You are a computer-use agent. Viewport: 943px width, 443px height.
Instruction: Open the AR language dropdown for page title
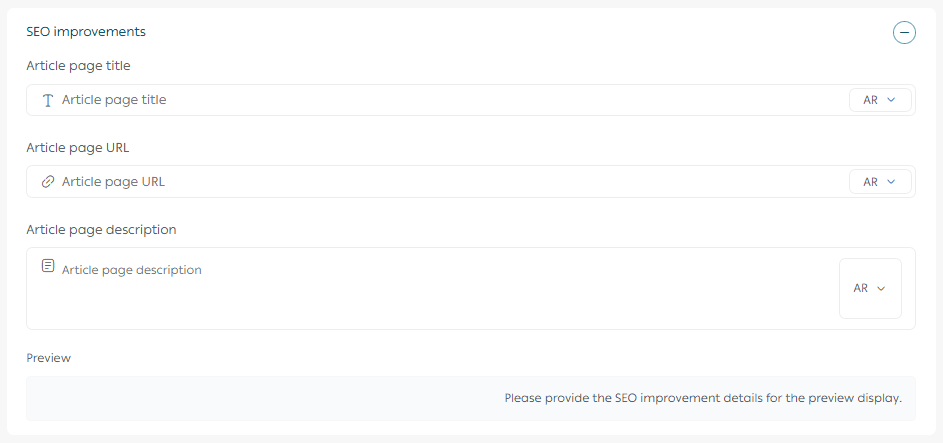pos(880,100)
